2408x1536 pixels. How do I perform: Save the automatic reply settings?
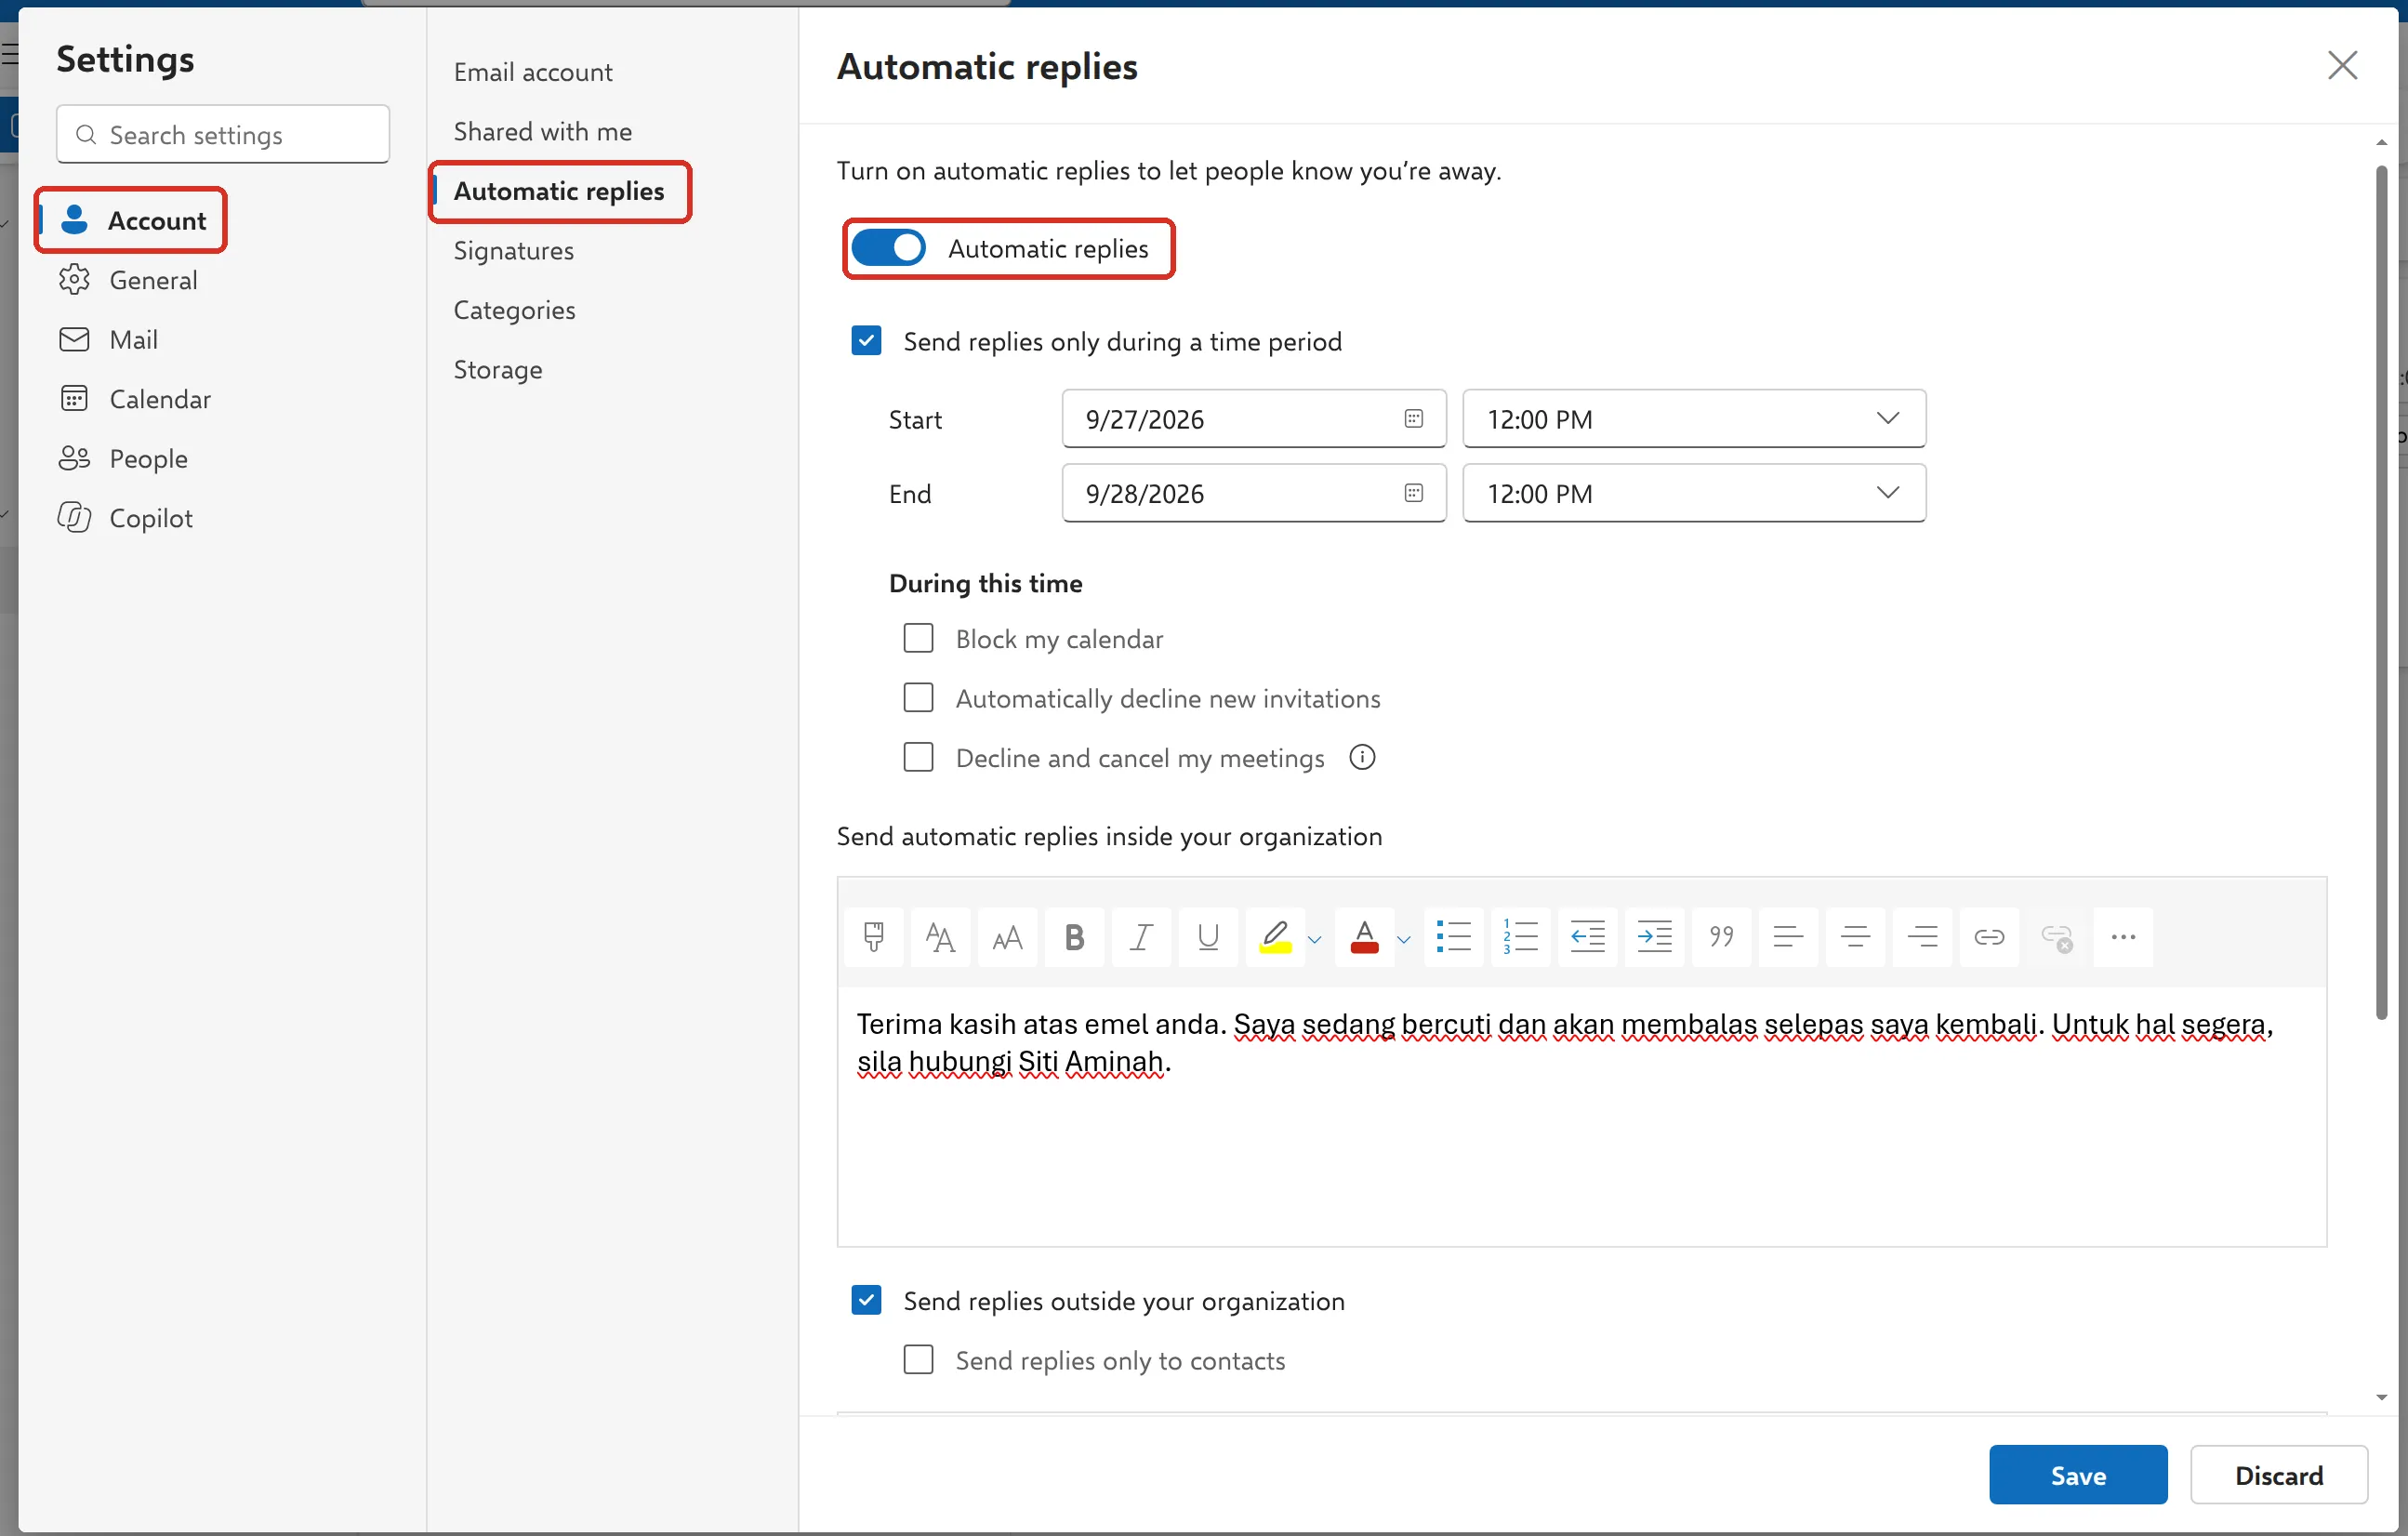(2078, 1475)
